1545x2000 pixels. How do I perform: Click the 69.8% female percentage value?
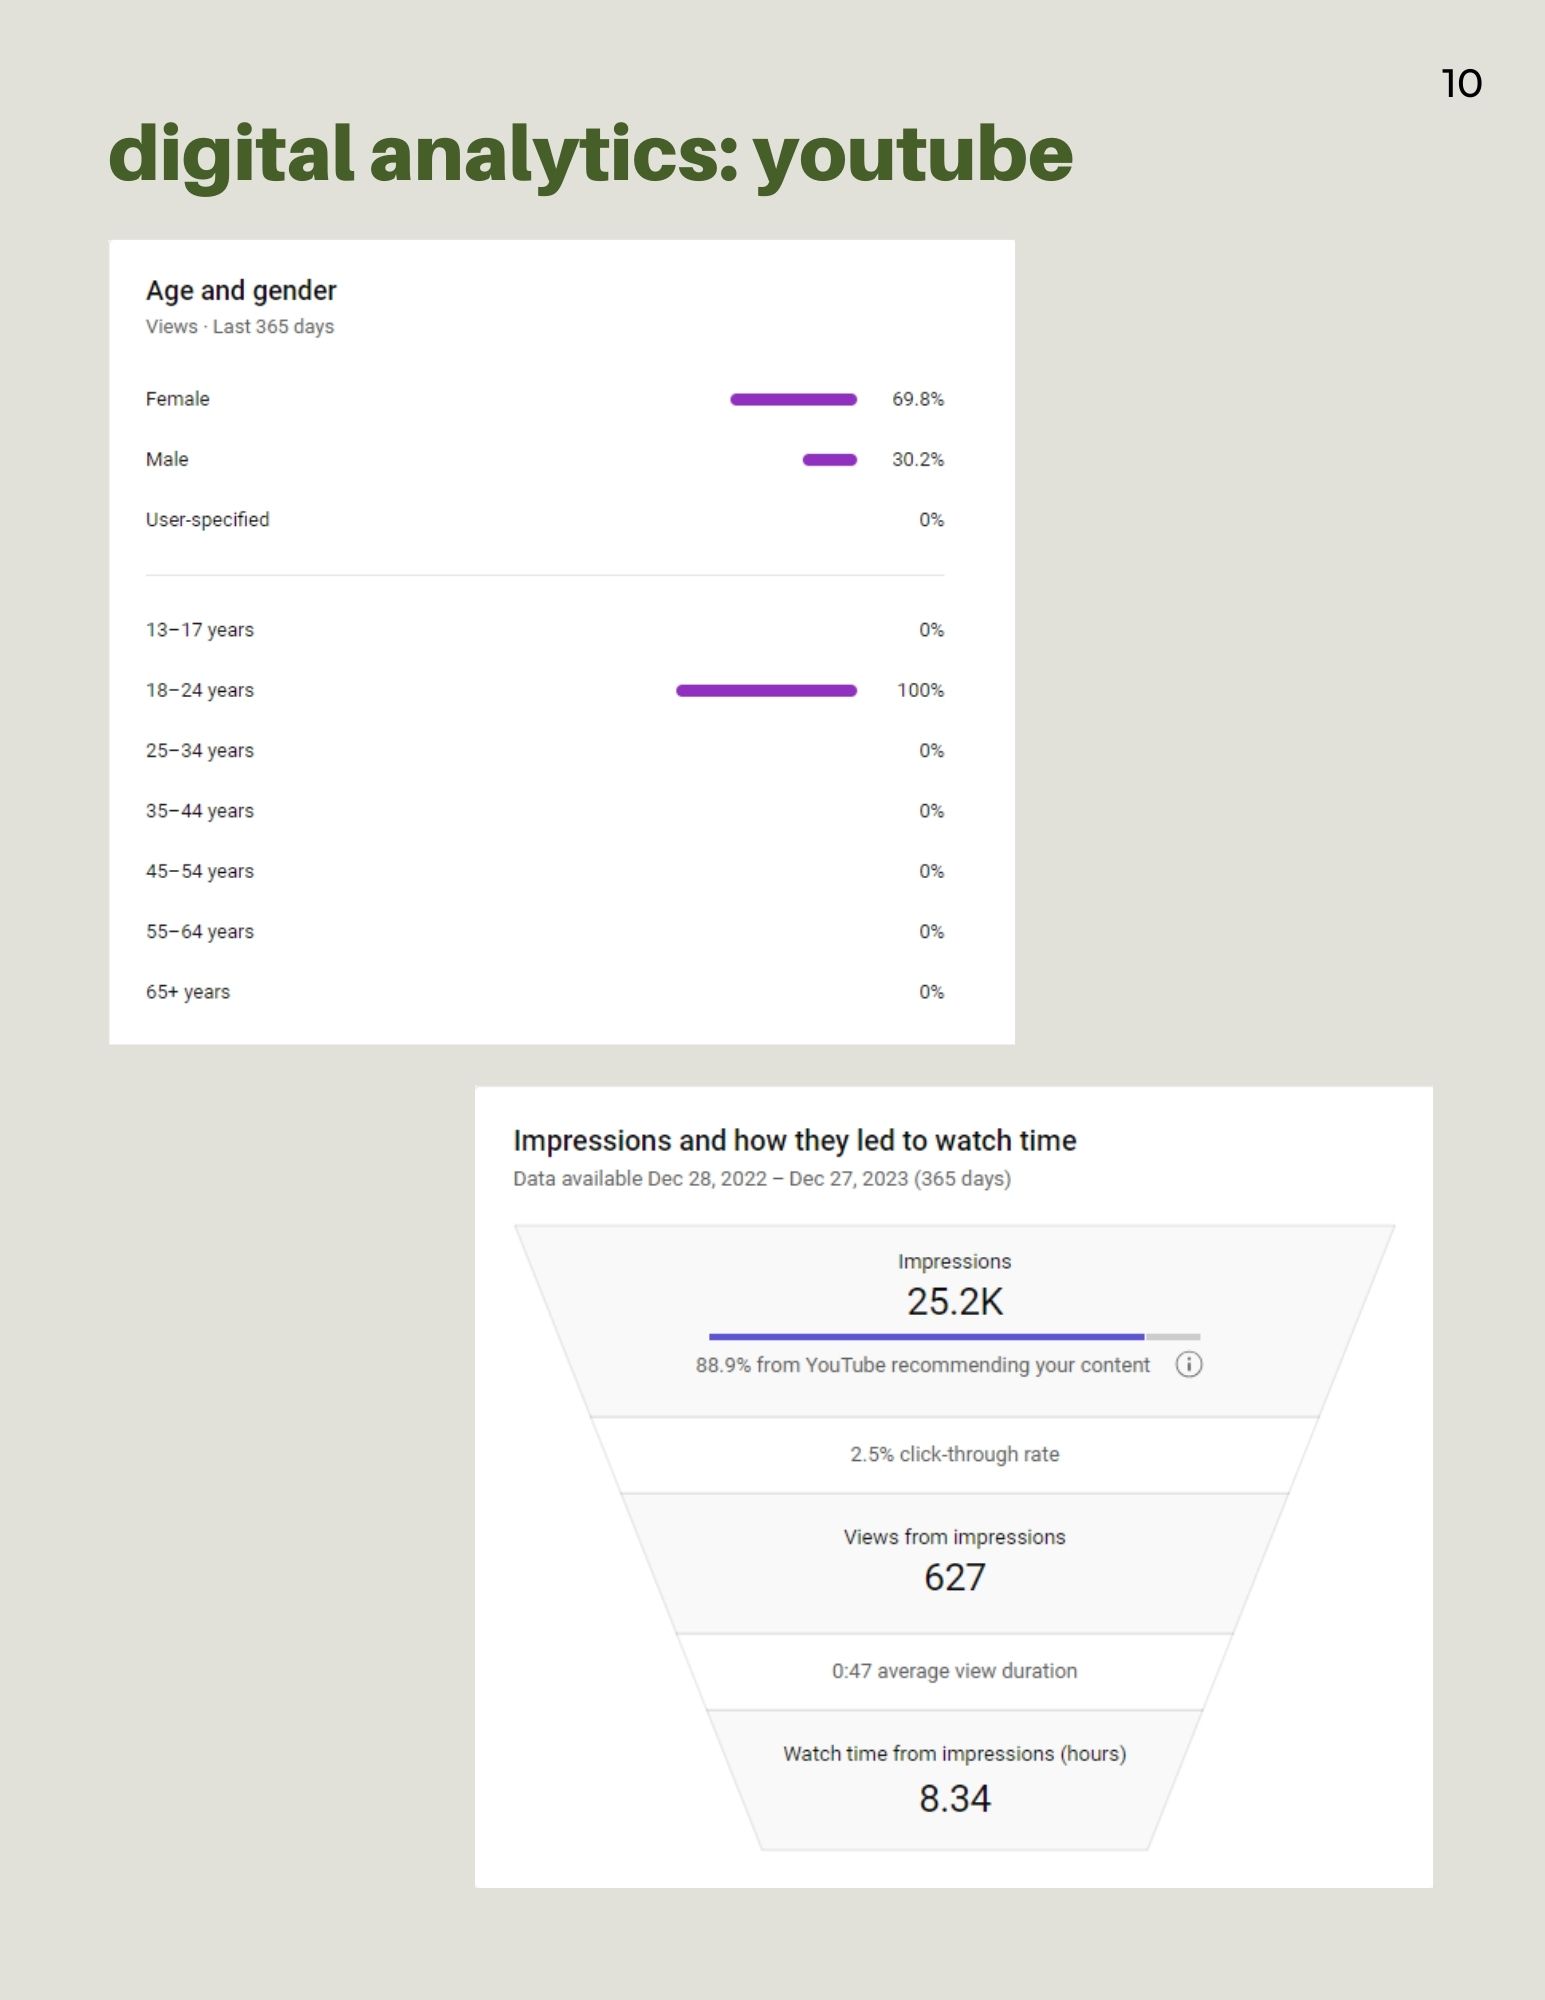(x=917, y=399)
